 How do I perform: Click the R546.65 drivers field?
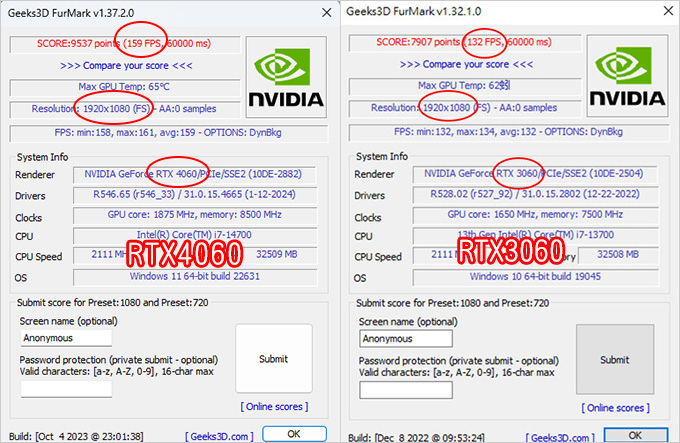[x=195, y=194]
